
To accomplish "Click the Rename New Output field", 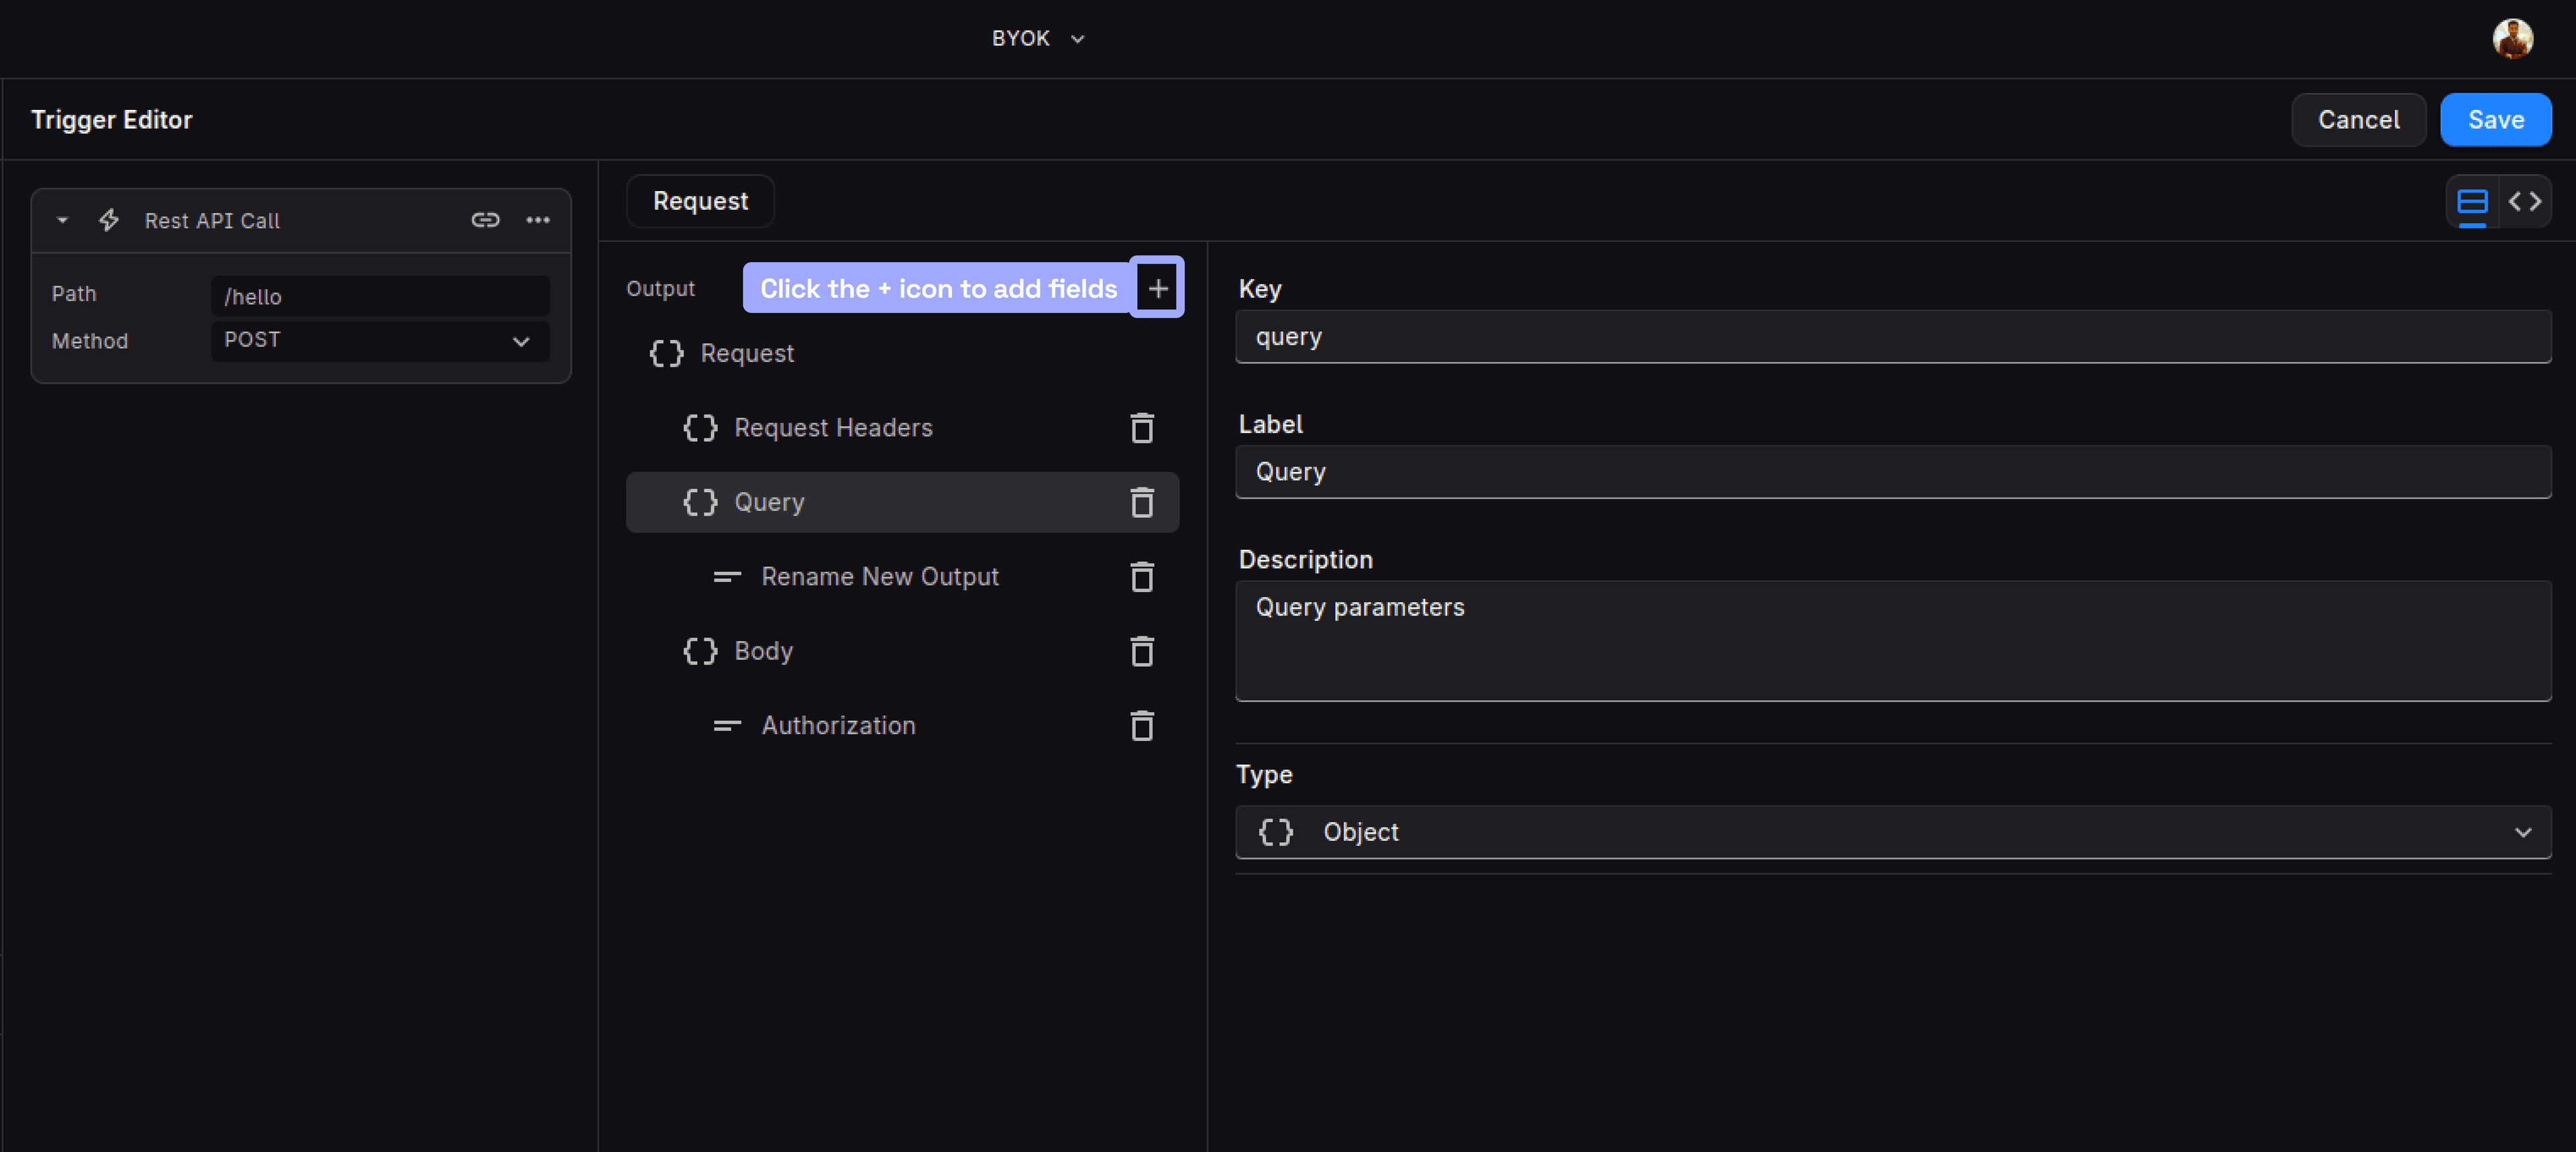I will (x=881, y=576).
